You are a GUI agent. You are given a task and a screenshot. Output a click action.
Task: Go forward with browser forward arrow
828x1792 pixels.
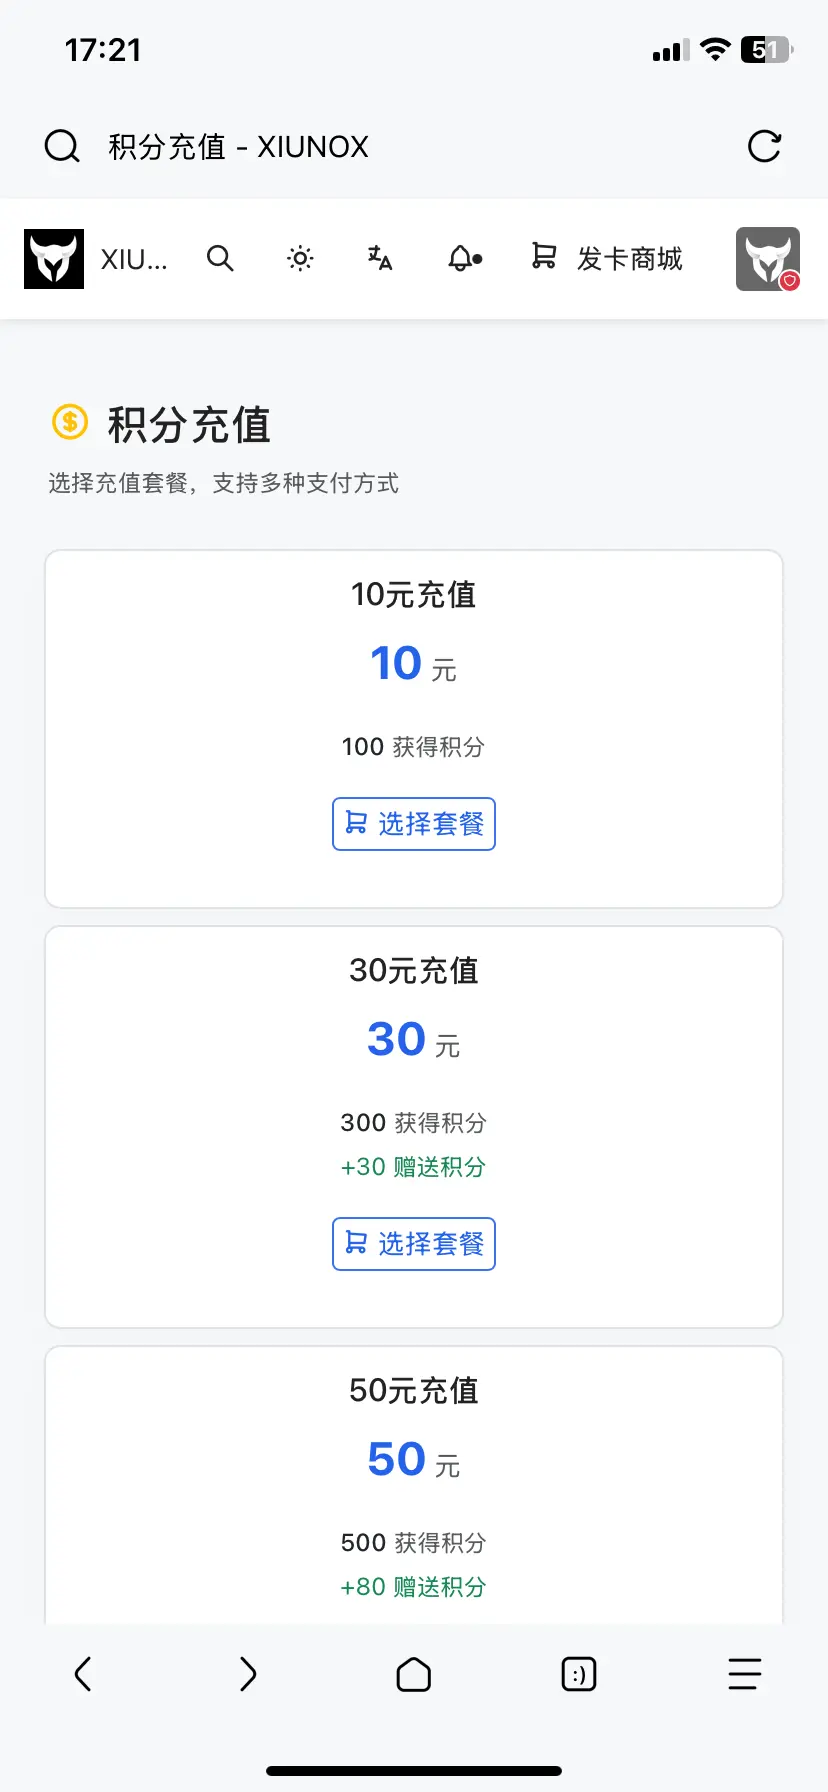click(x=248, y=1674)
